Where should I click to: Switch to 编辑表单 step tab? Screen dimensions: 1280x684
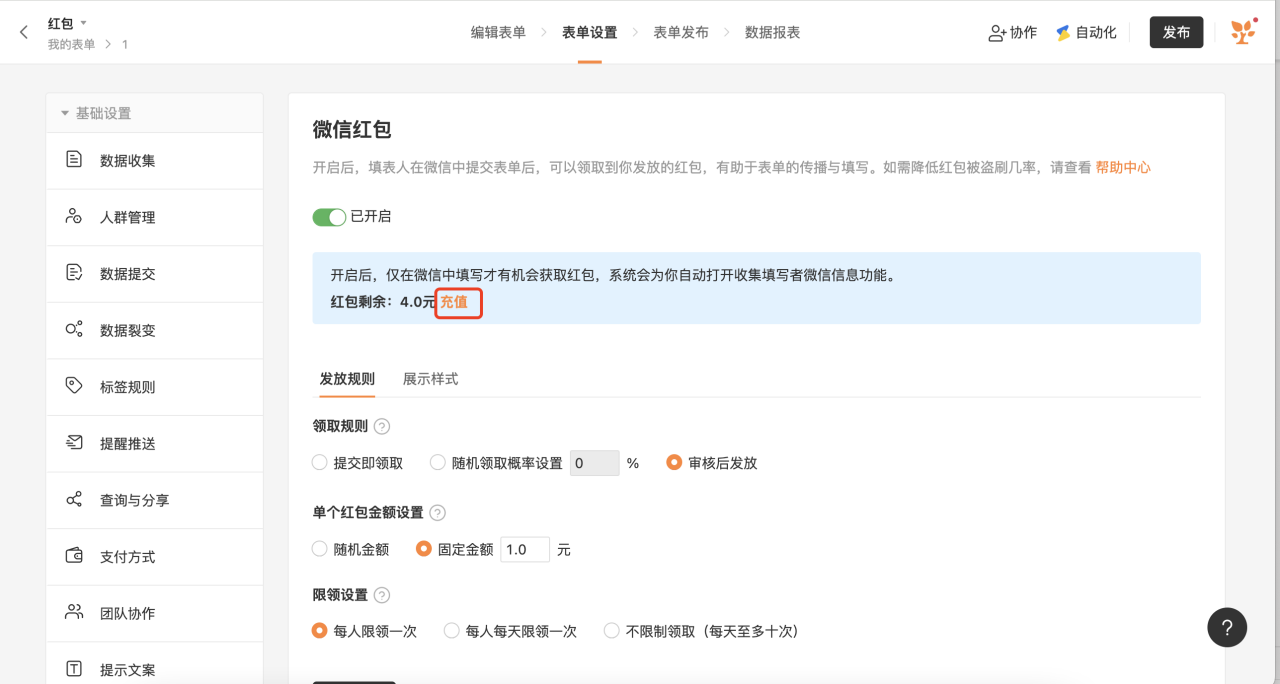498,32
